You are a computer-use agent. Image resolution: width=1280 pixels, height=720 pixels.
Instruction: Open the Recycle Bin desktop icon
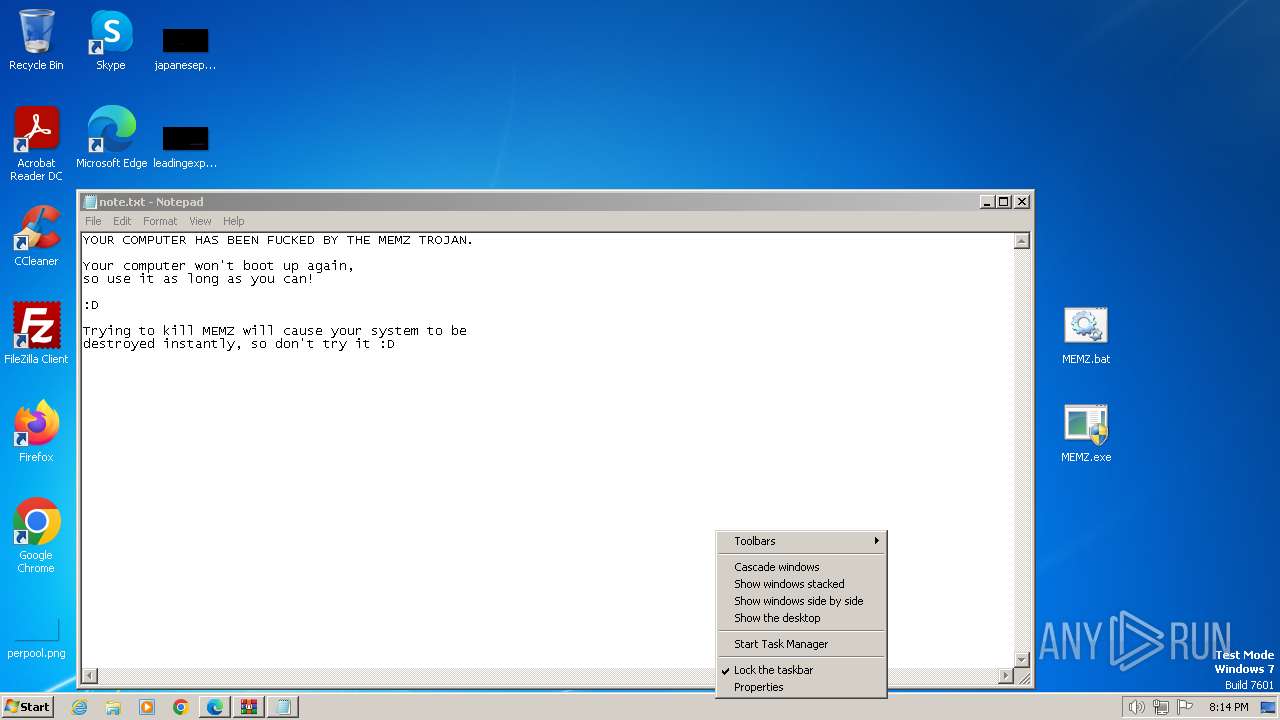tap(36, 40)
